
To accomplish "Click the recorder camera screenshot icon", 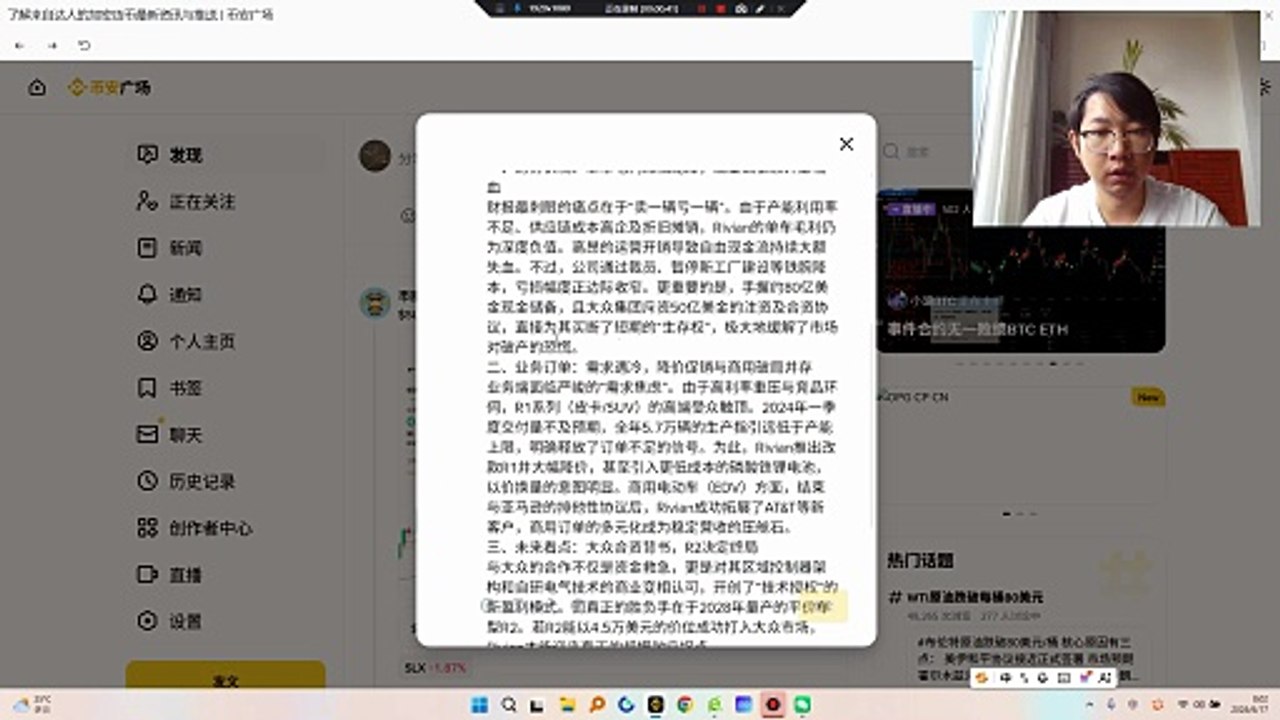I will tap(741, 8).
